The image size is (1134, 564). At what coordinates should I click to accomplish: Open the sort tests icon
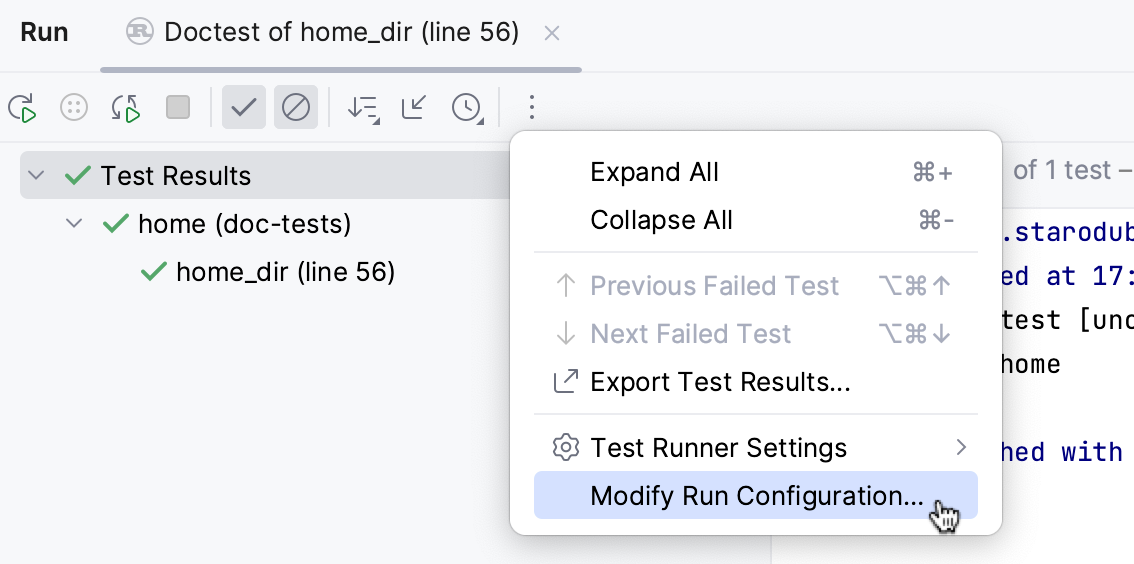click(x=362, y=107)
